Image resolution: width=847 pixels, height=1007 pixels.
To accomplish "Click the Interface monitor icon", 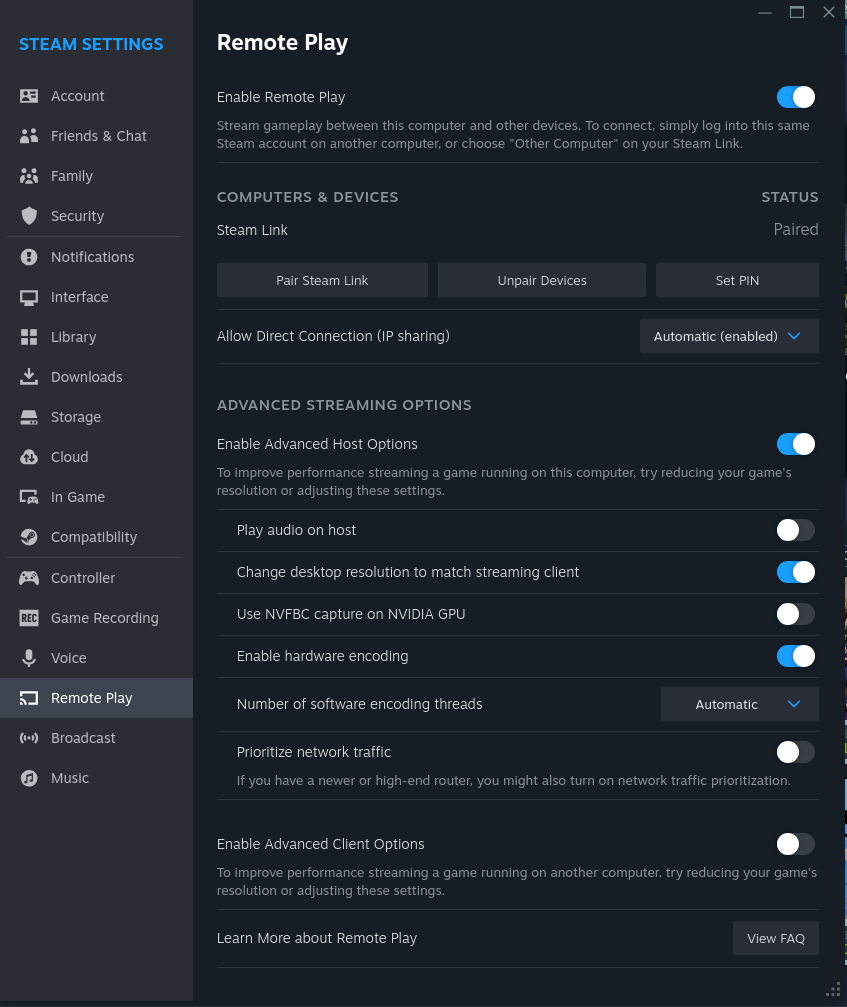I will [29, 297].
